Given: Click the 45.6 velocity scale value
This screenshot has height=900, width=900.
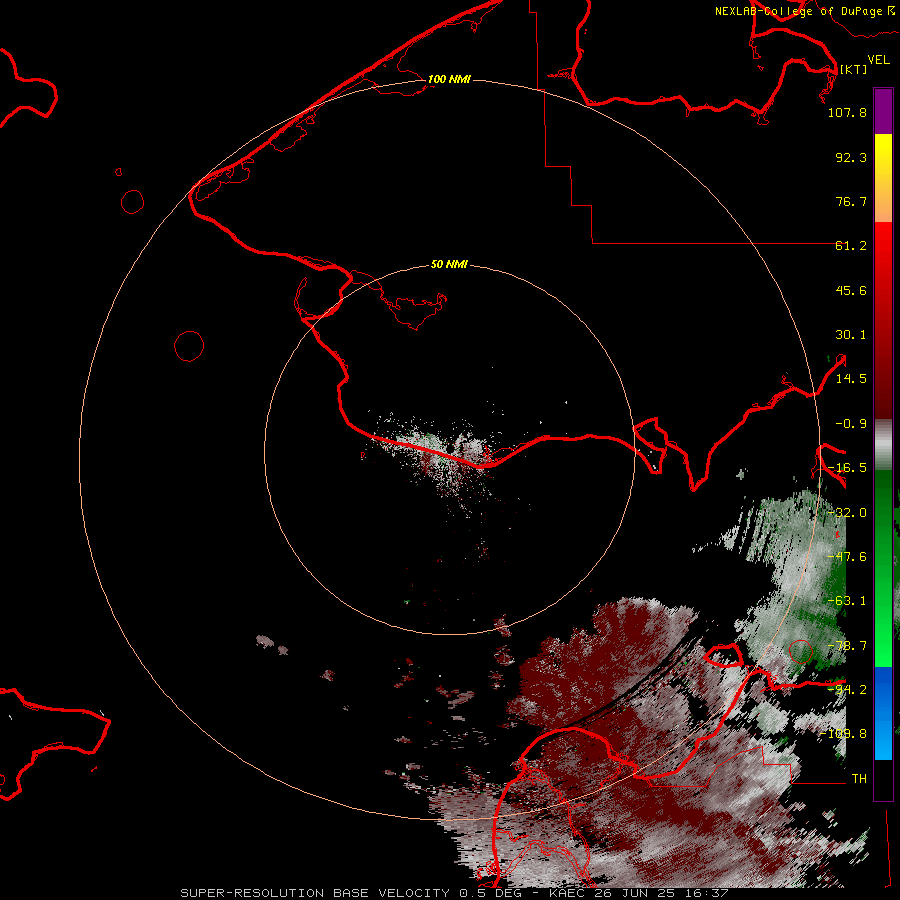Looking at the screenshot, I should point(851,290).
